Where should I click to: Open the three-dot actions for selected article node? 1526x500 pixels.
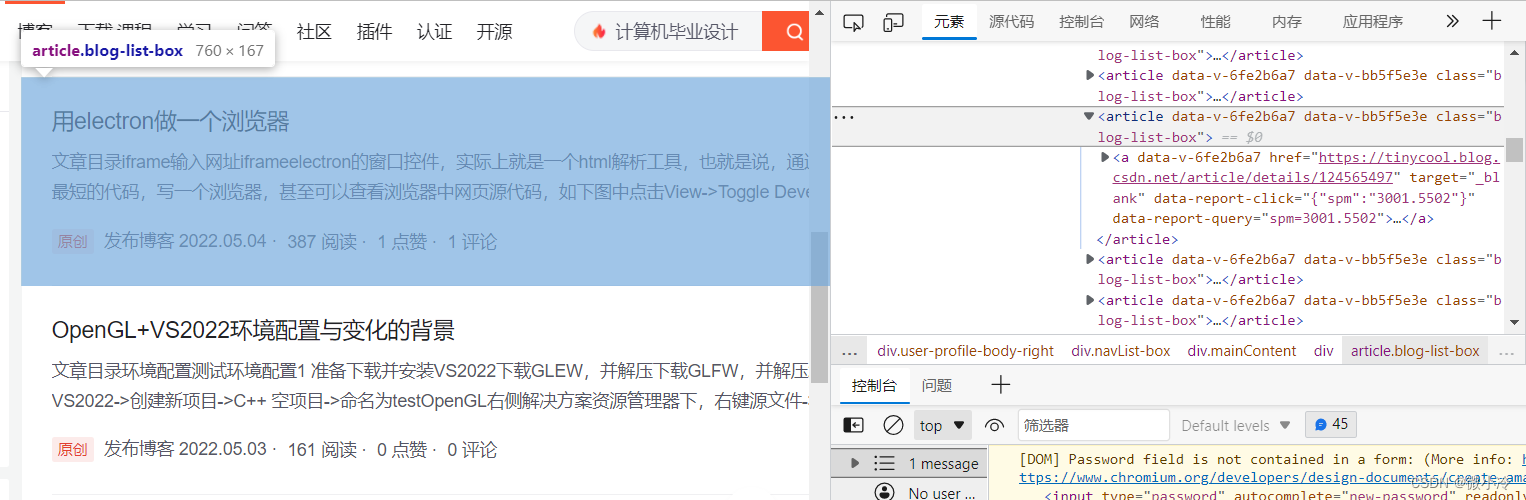tap(844, 117)
